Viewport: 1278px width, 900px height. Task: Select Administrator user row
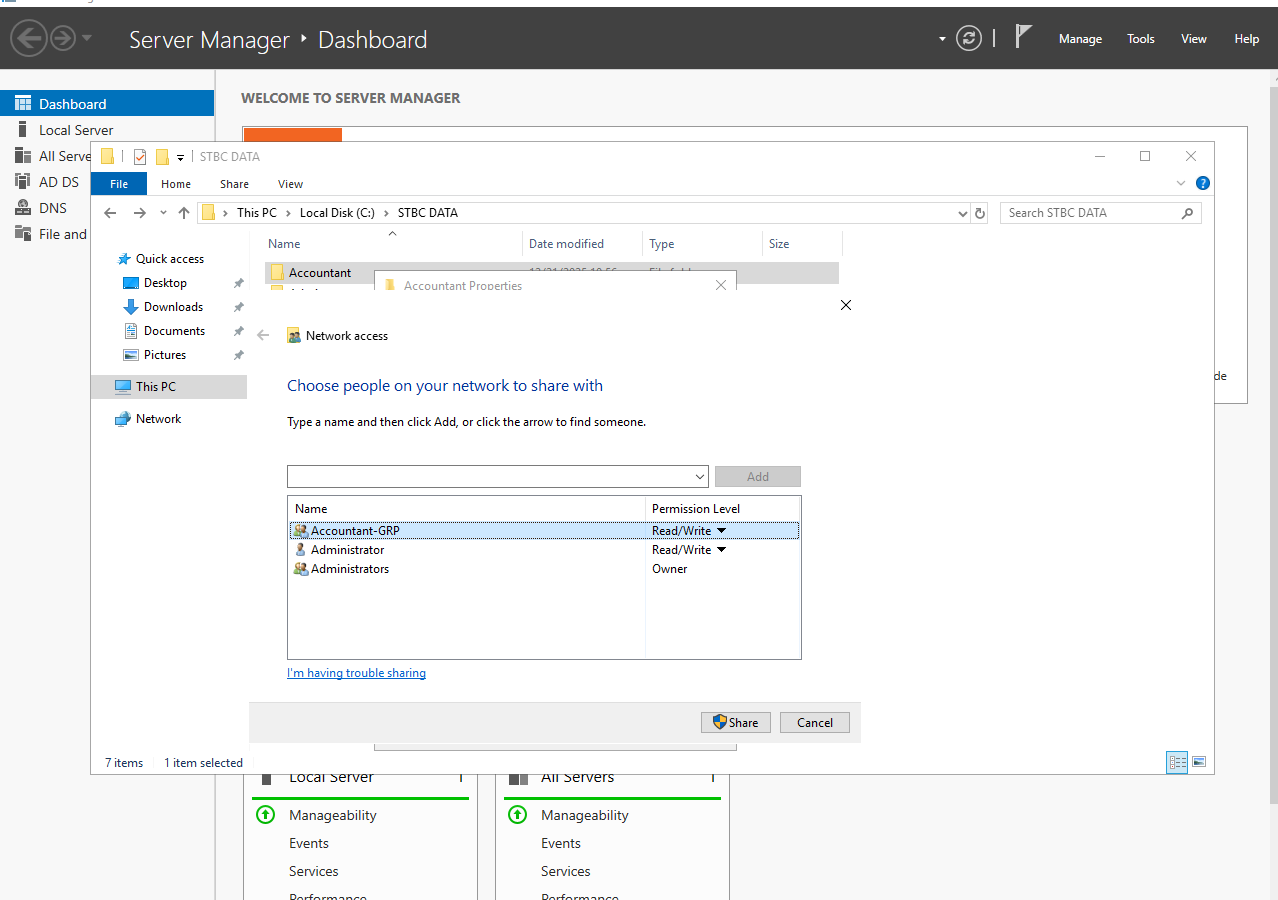click(544, 550)
